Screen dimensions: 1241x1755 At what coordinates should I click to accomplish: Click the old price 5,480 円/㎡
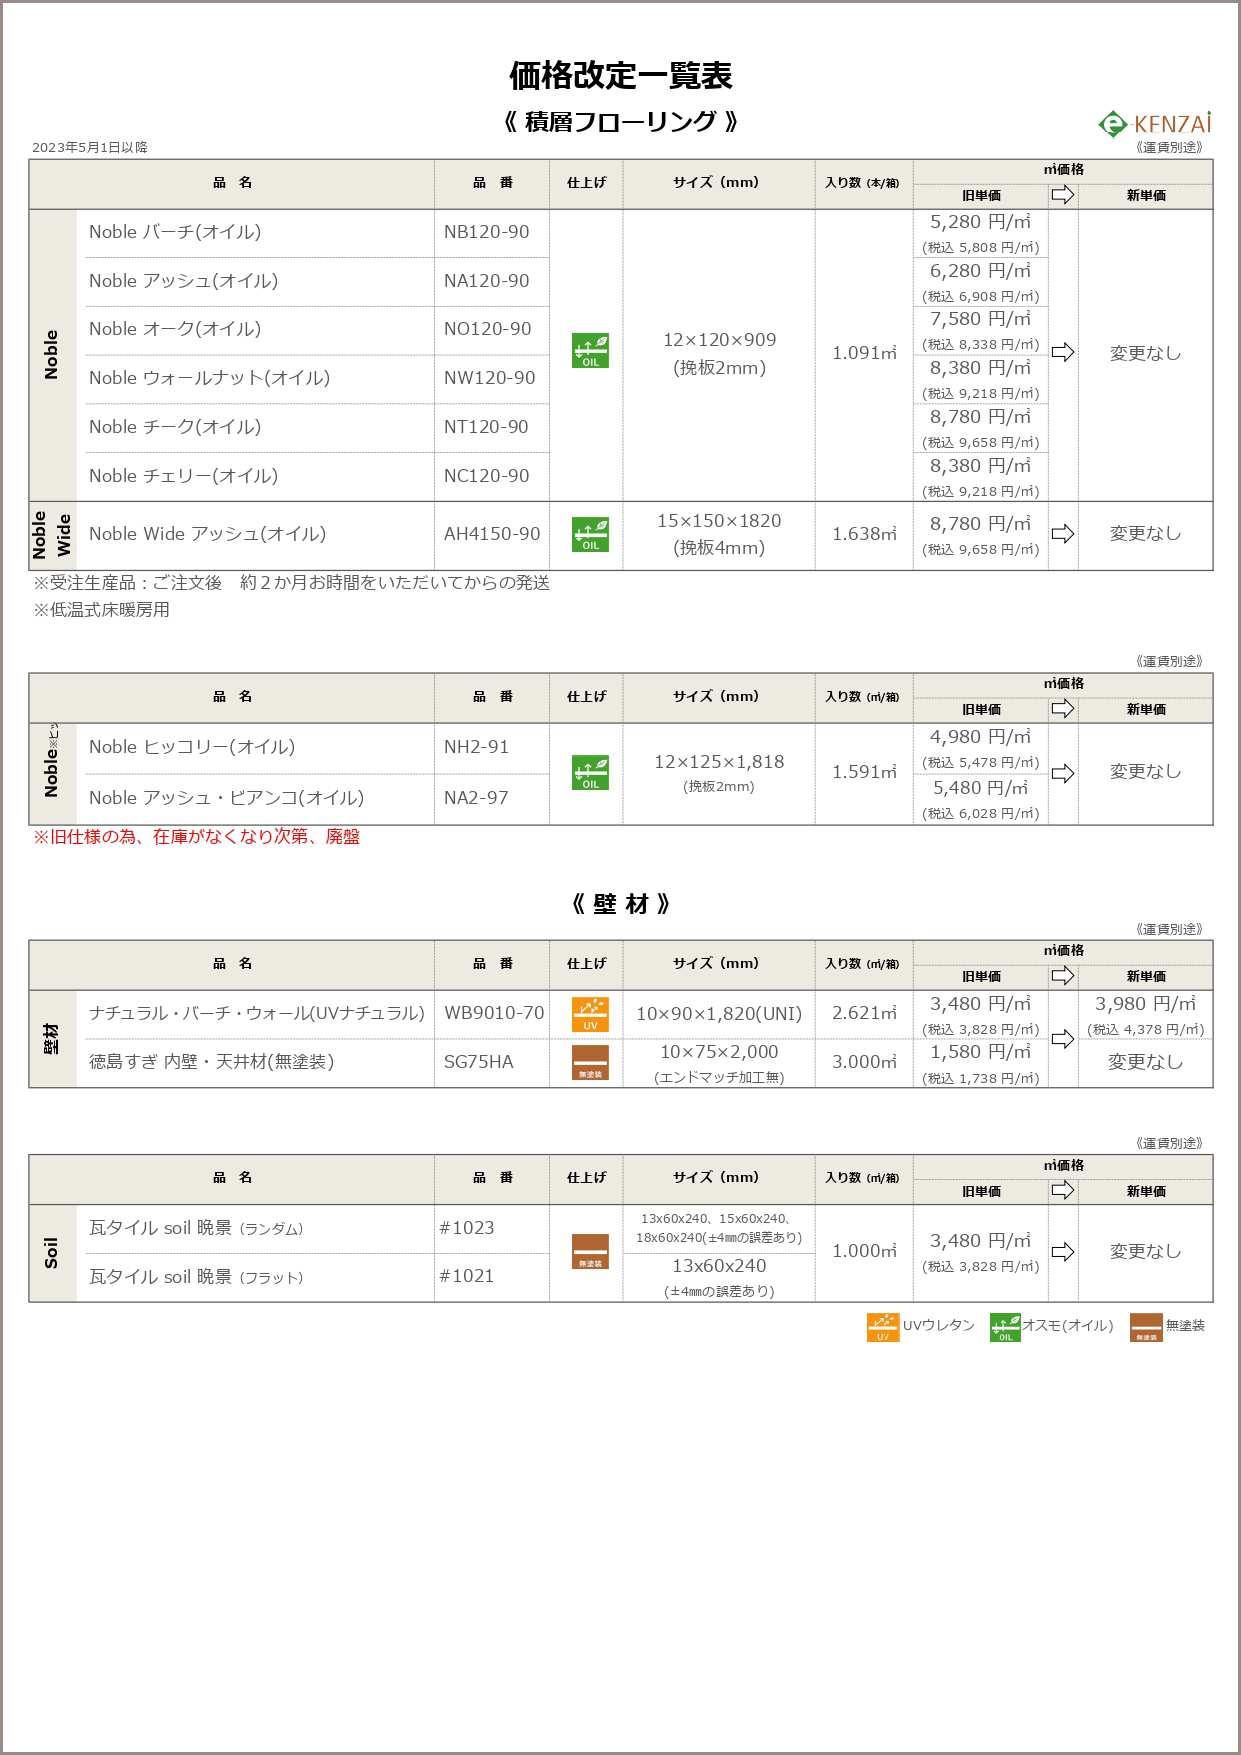[x=981, y=788]
